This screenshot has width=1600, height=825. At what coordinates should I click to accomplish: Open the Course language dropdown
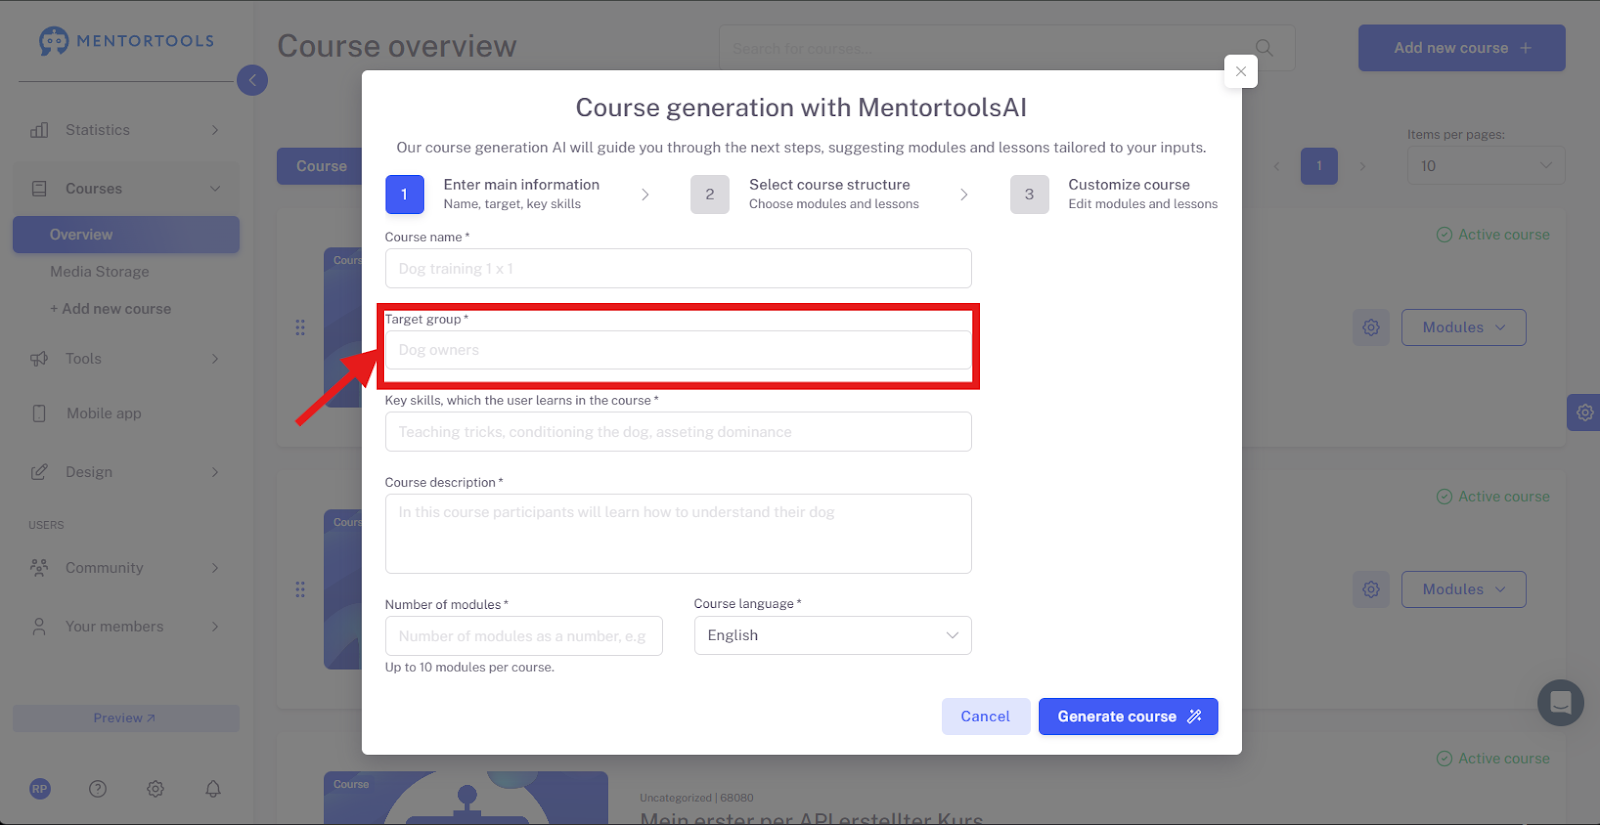[x=833, y=636]
